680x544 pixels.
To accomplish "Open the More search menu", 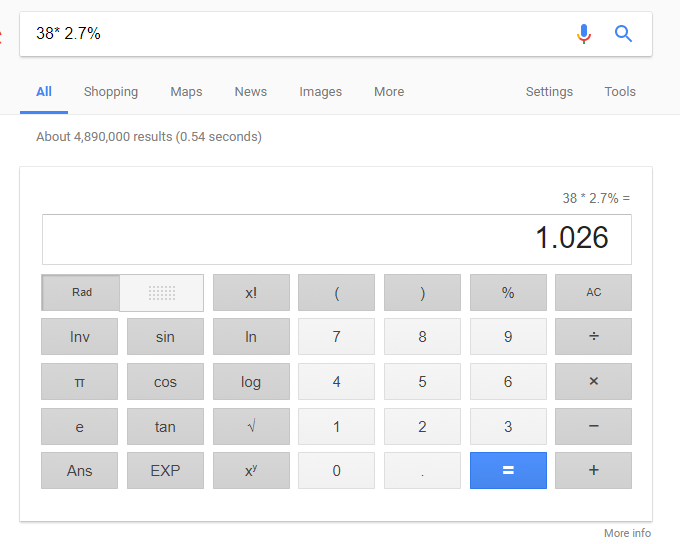I will [x=389, y=92].
